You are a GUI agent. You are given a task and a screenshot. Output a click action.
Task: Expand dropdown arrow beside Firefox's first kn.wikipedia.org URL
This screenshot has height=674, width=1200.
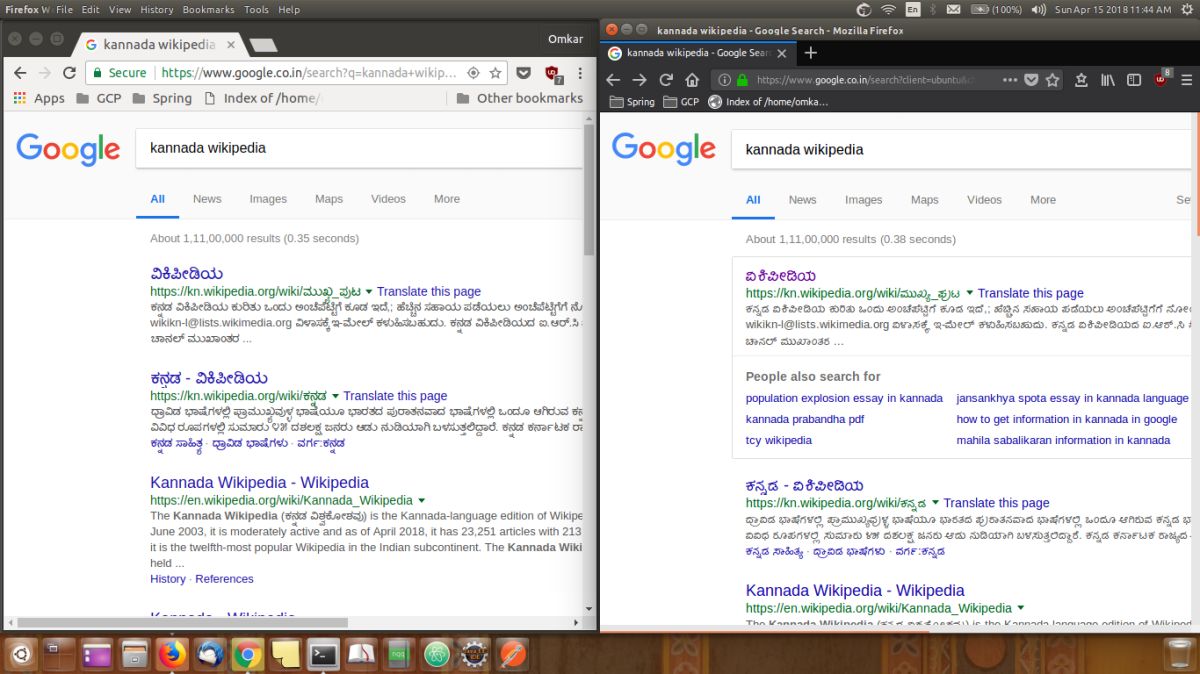coord(970,293)
